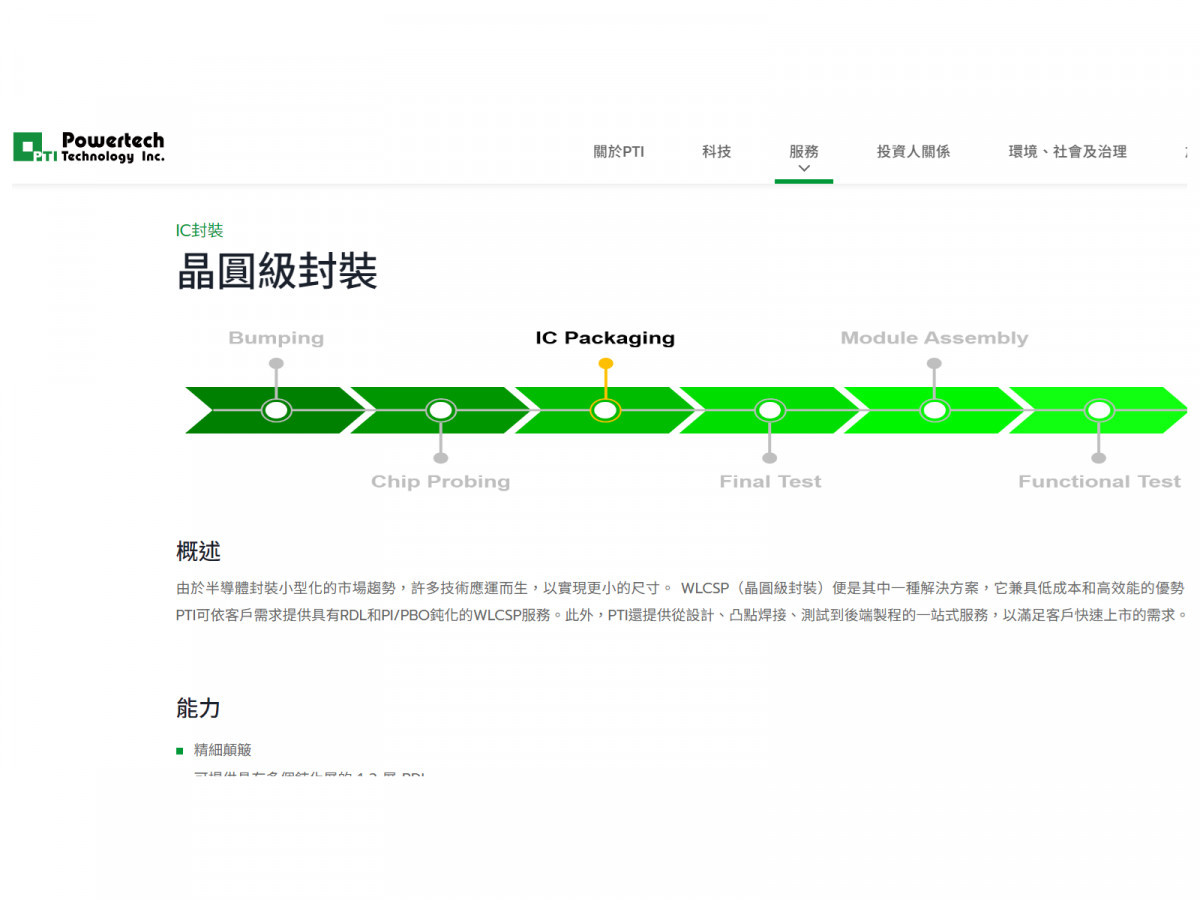
Task: Select the Chip Probing circle node
Action: [x=441, y=410]
